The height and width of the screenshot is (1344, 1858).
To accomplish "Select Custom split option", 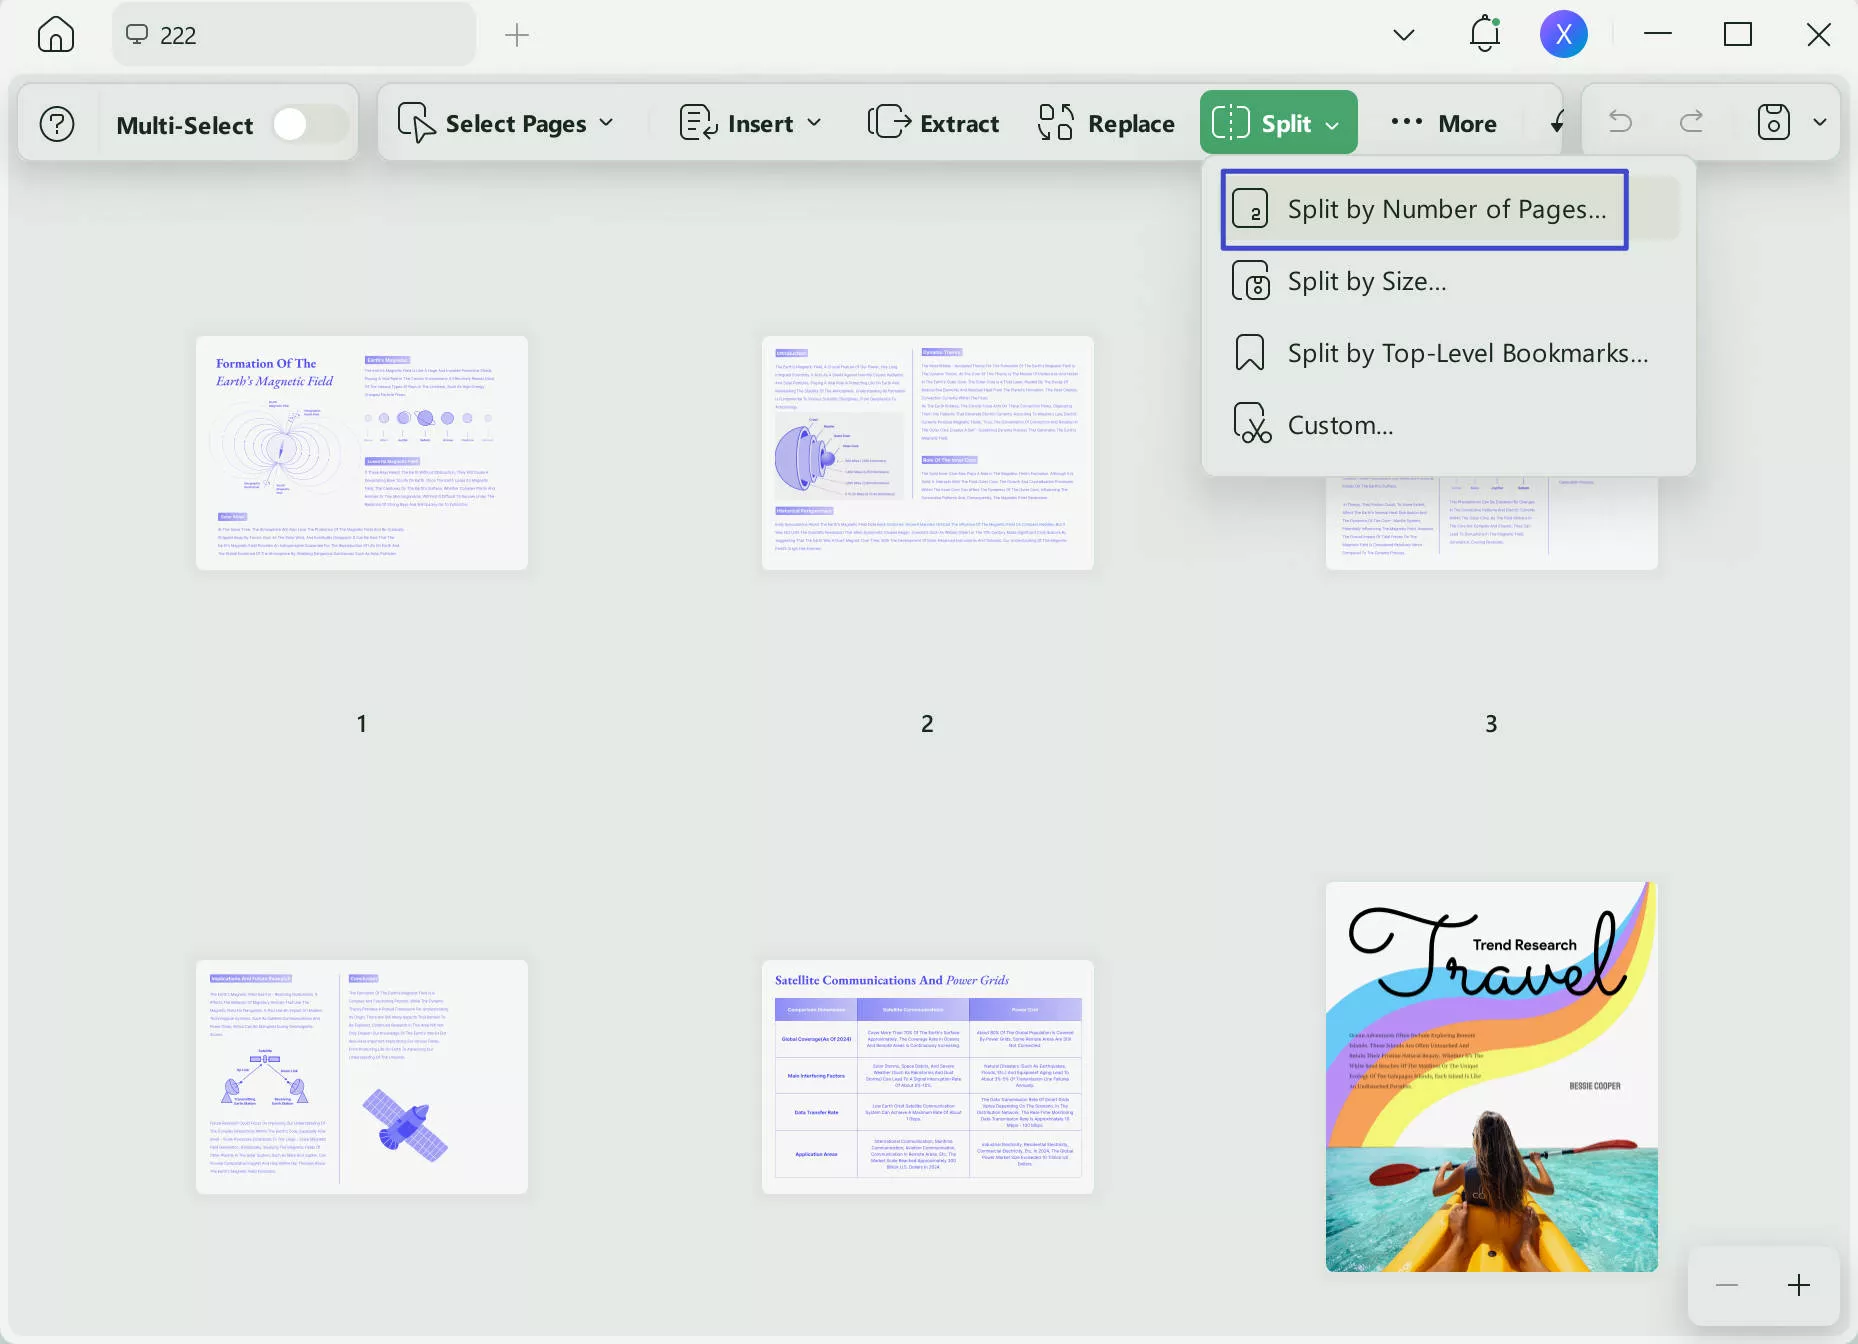I will pyautogui.click(x=1341, y=424).
